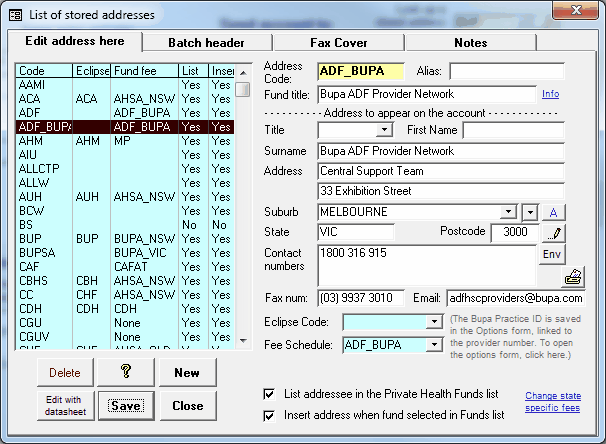This screenshot has width=606, height=444.
Task: Click the Email field
Action: pos(516,298)
